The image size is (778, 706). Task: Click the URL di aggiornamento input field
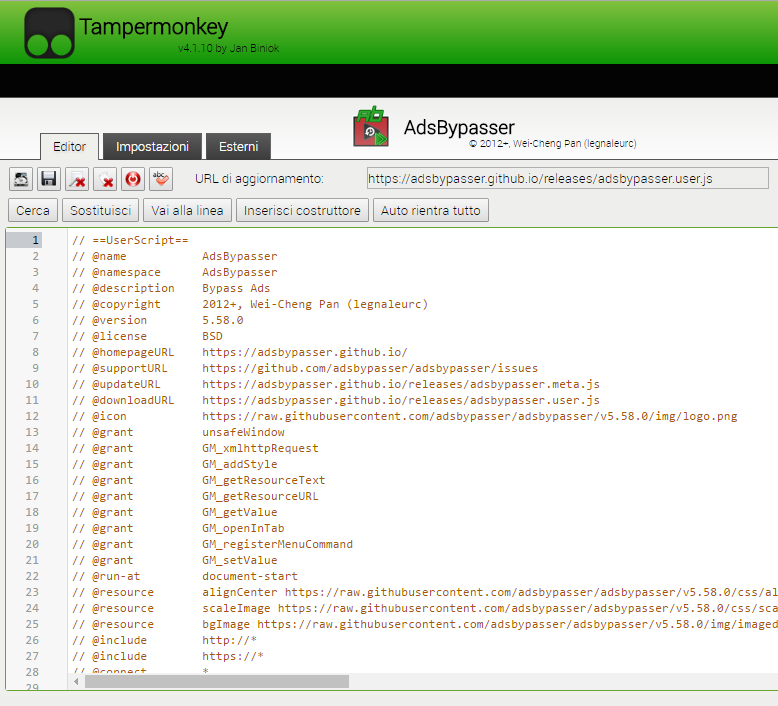(568, 179)
